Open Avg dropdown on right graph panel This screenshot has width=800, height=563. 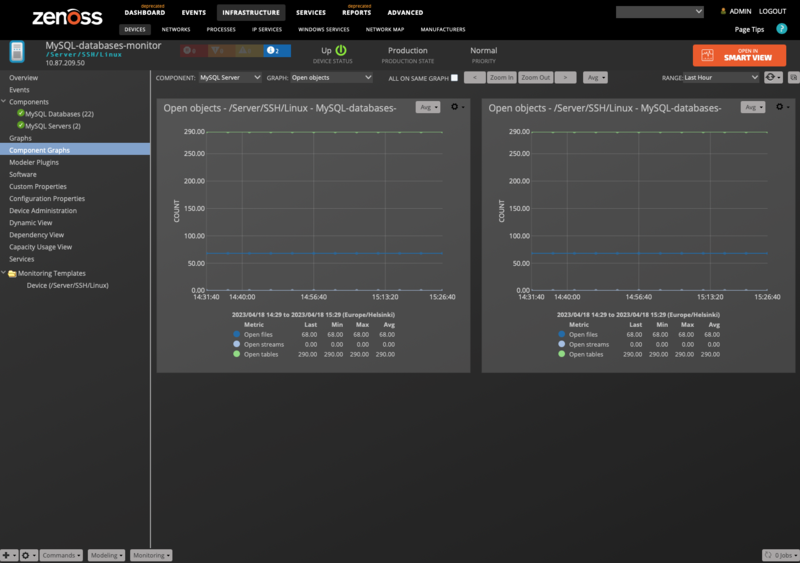pyautogui.click(x=753, y=107)
